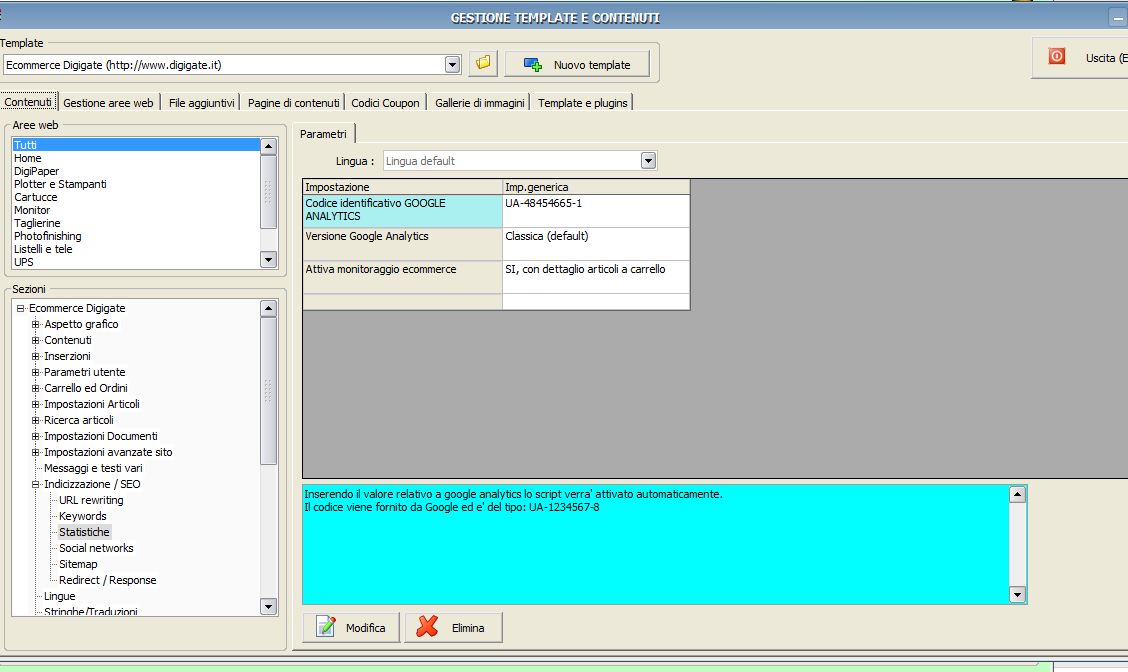This screenshot has width=1128, height=672.
Task: Select Listelli e tele web area
Action: point(136,249)
